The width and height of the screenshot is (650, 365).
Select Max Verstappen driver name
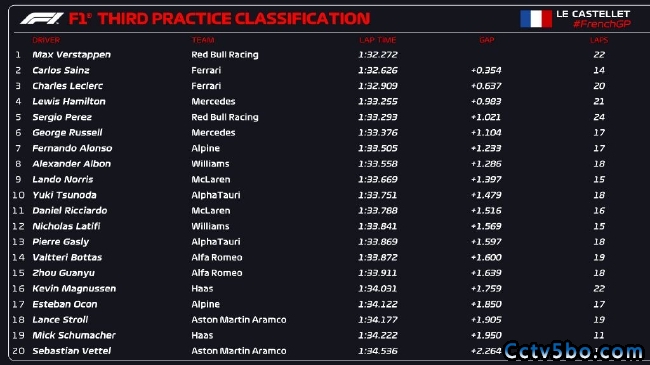(71, 55)
